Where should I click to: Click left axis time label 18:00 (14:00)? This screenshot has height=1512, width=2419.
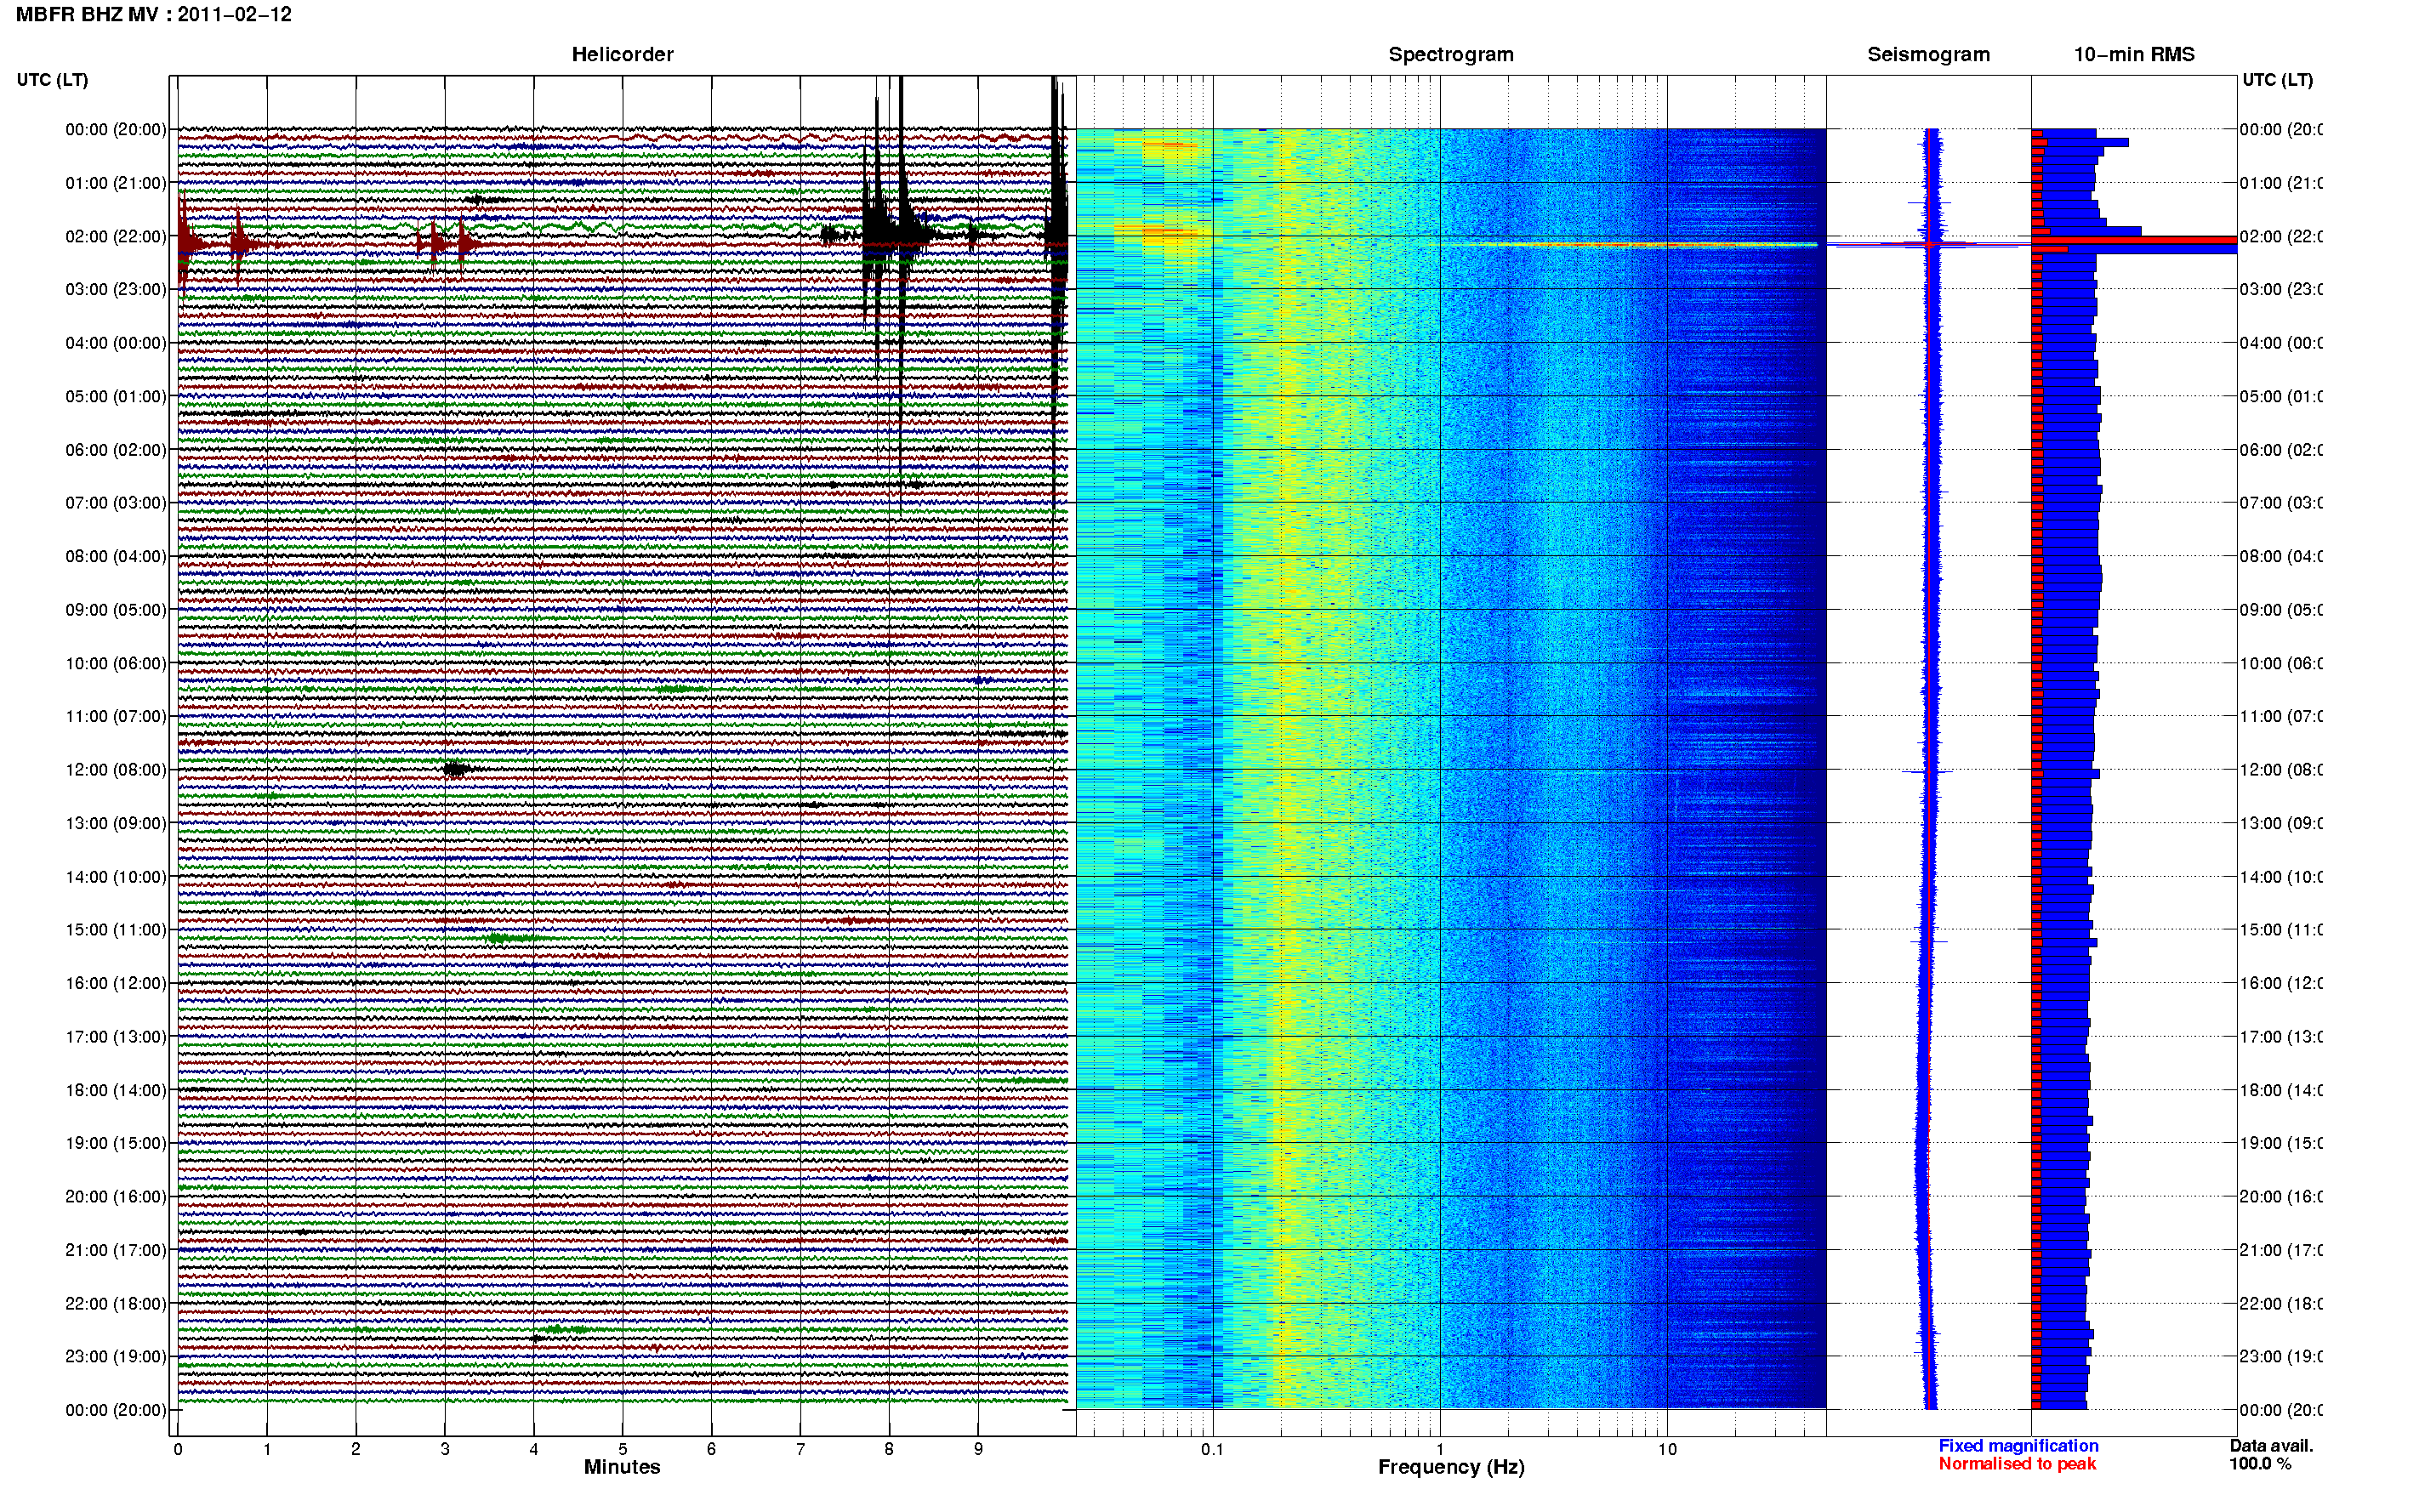pyautogui.click(x=116, y=1091)
